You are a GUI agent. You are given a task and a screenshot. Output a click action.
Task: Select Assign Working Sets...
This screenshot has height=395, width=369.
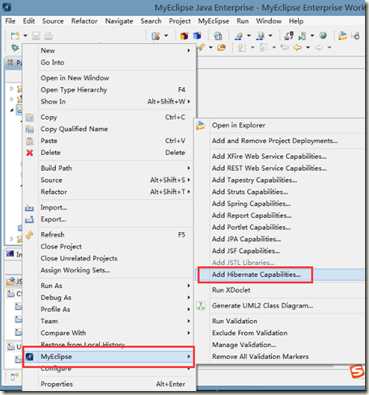75,270
